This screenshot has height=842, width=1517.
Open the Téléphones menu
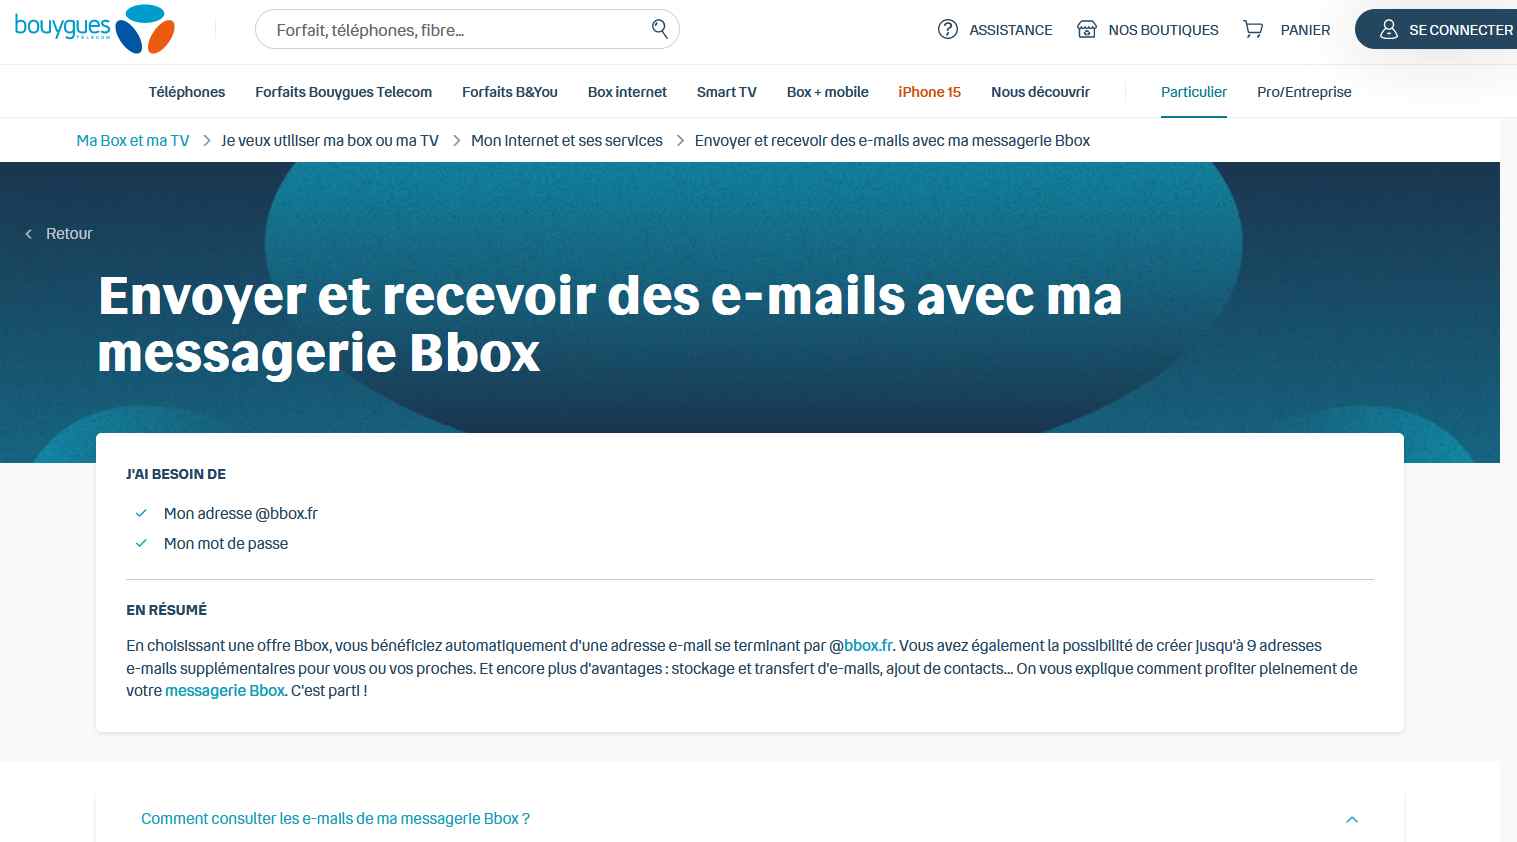pos(187,92)
